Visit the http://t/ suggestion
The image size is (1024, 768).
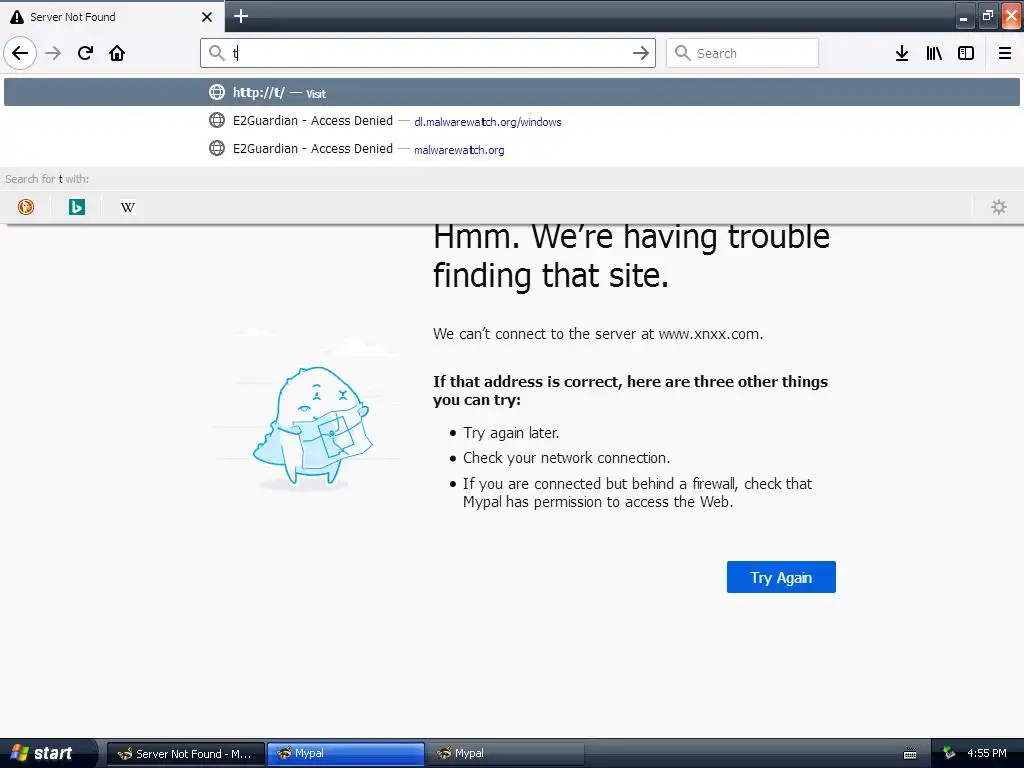point(512,92)
